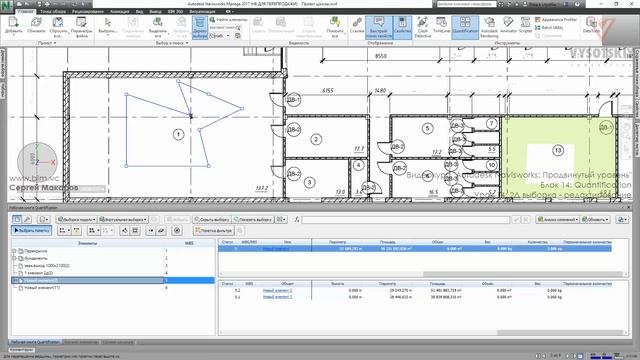
Task: Open the Анимация ribbon tab
Action: [120, 11]
